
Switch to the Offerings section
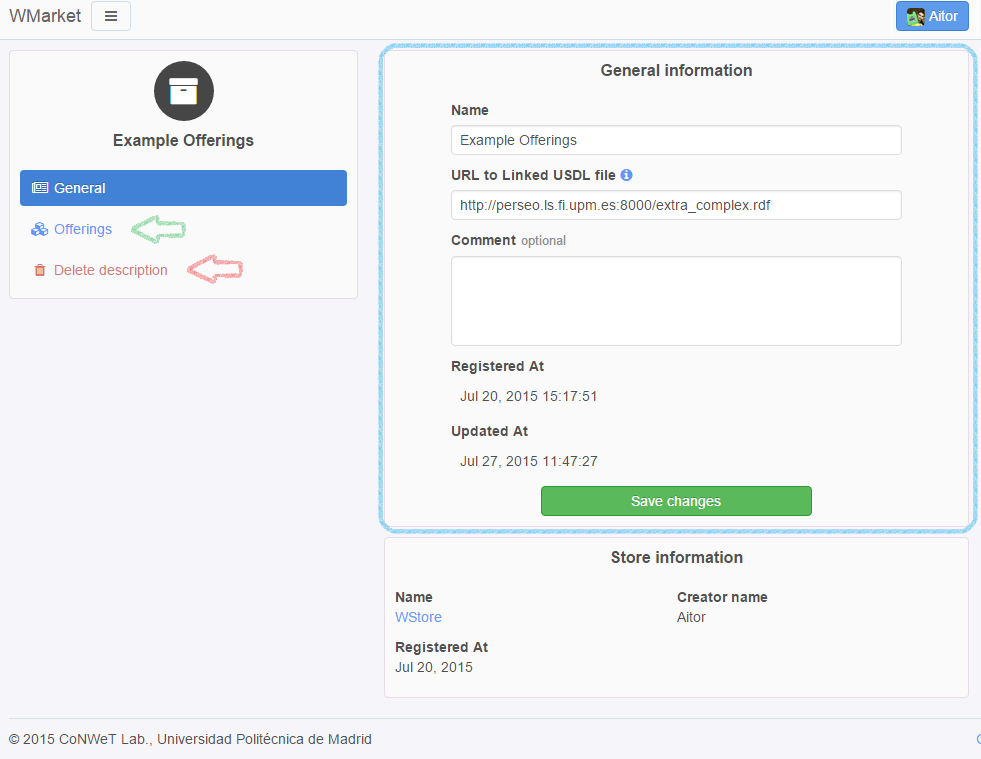click(83, 229)
